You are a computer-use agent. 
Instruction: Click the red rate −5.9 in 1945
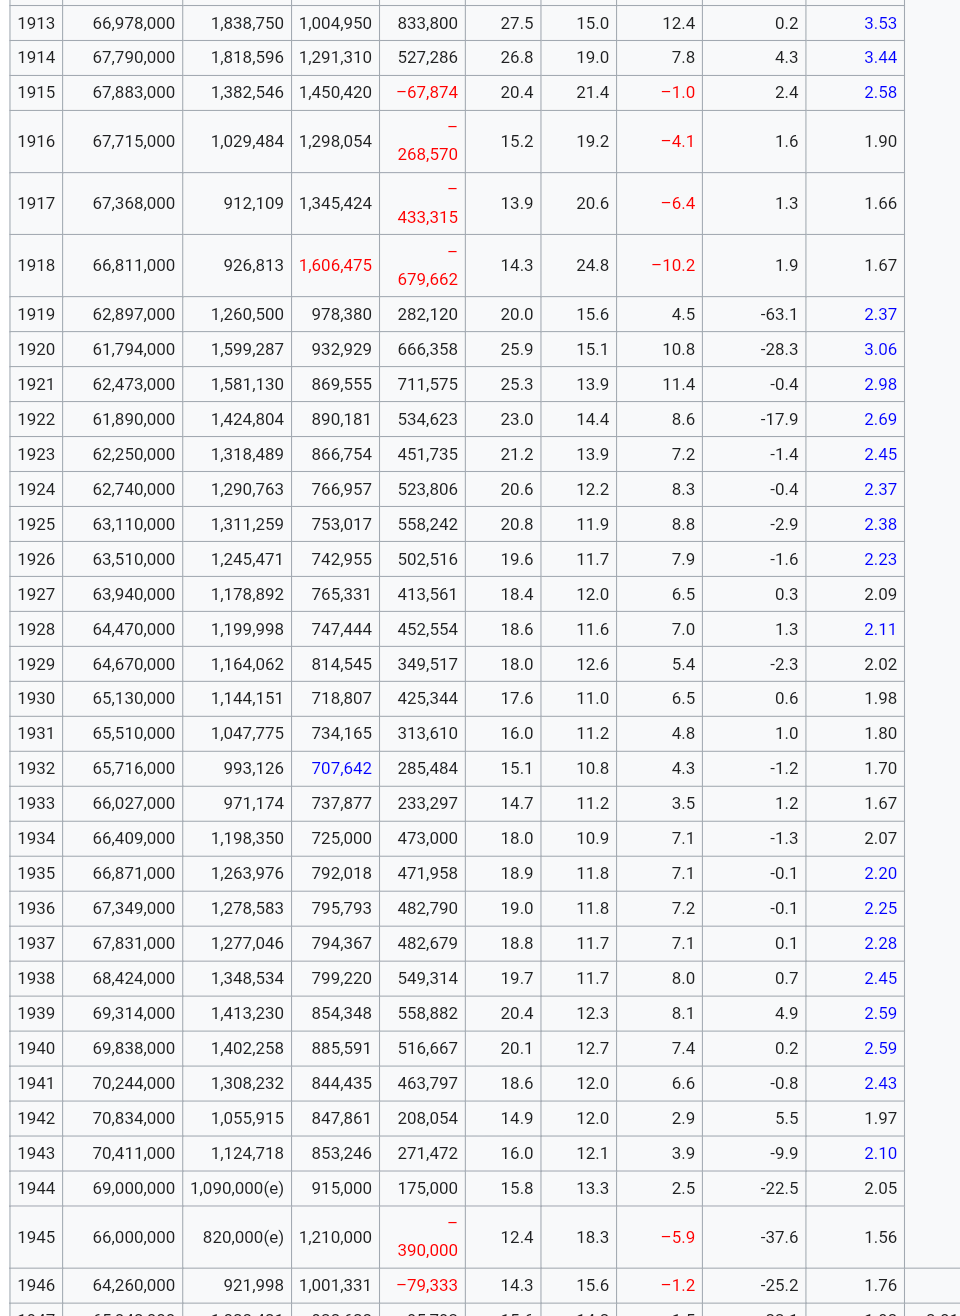(x=678, y=1238)
